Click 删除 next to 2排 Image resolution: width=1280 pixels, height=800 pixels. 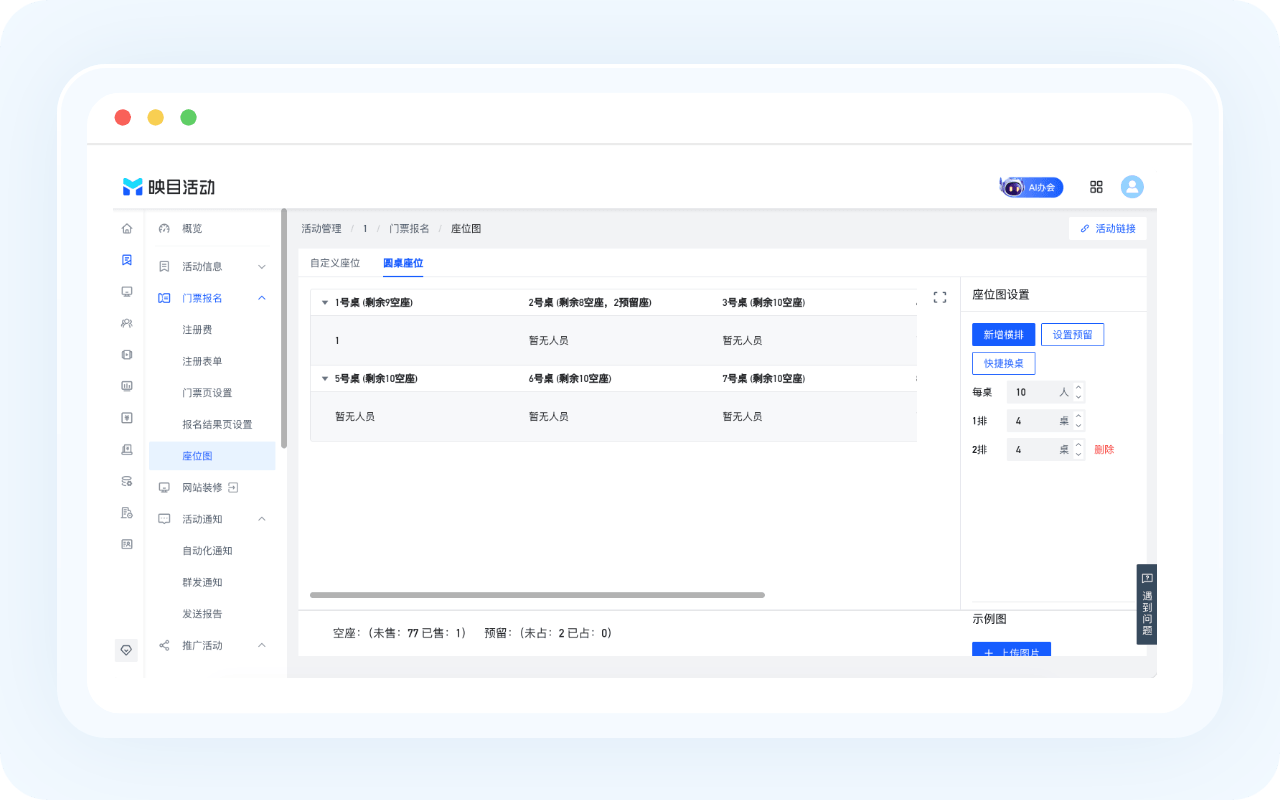click(x=1104, y=450)
